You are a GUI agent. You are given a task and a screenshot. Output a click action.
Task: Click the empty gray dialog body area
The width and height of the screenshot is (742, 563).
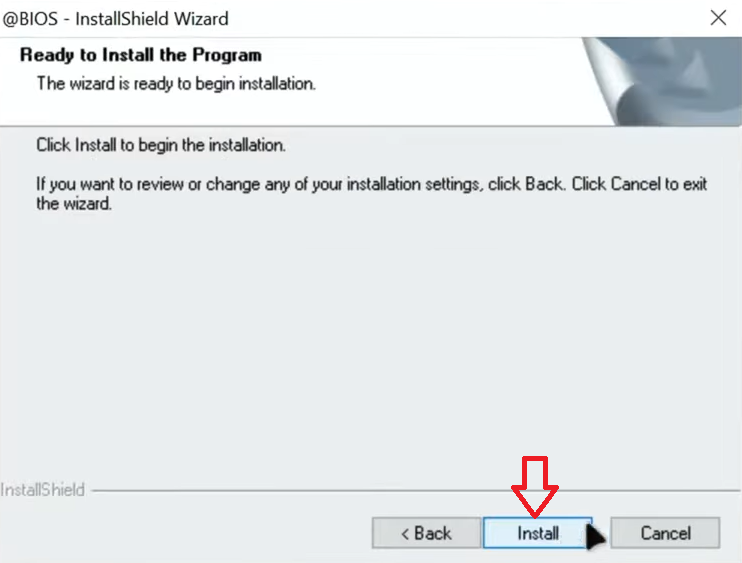[371, 341]
